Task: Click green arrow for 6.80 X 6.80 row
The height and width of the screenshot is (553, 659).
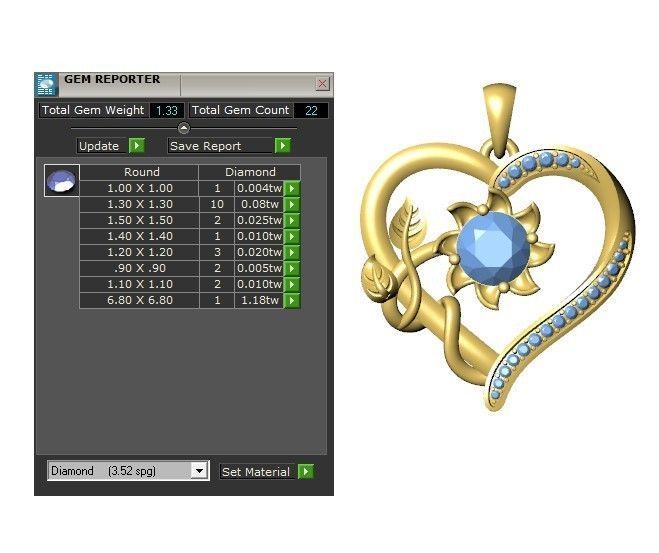Action: [x=292, y=300]
